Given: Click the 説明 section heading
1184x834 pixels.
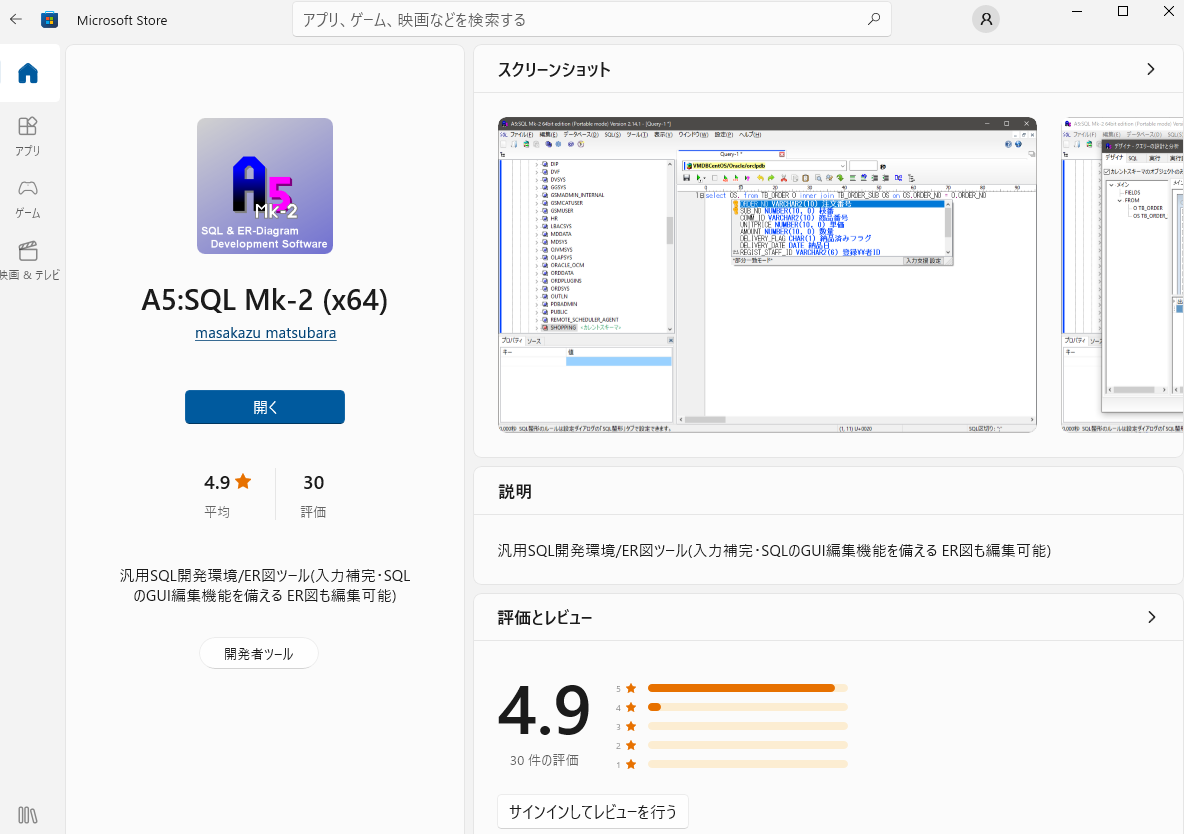Looking at the screenshot, I should [515, 492].
